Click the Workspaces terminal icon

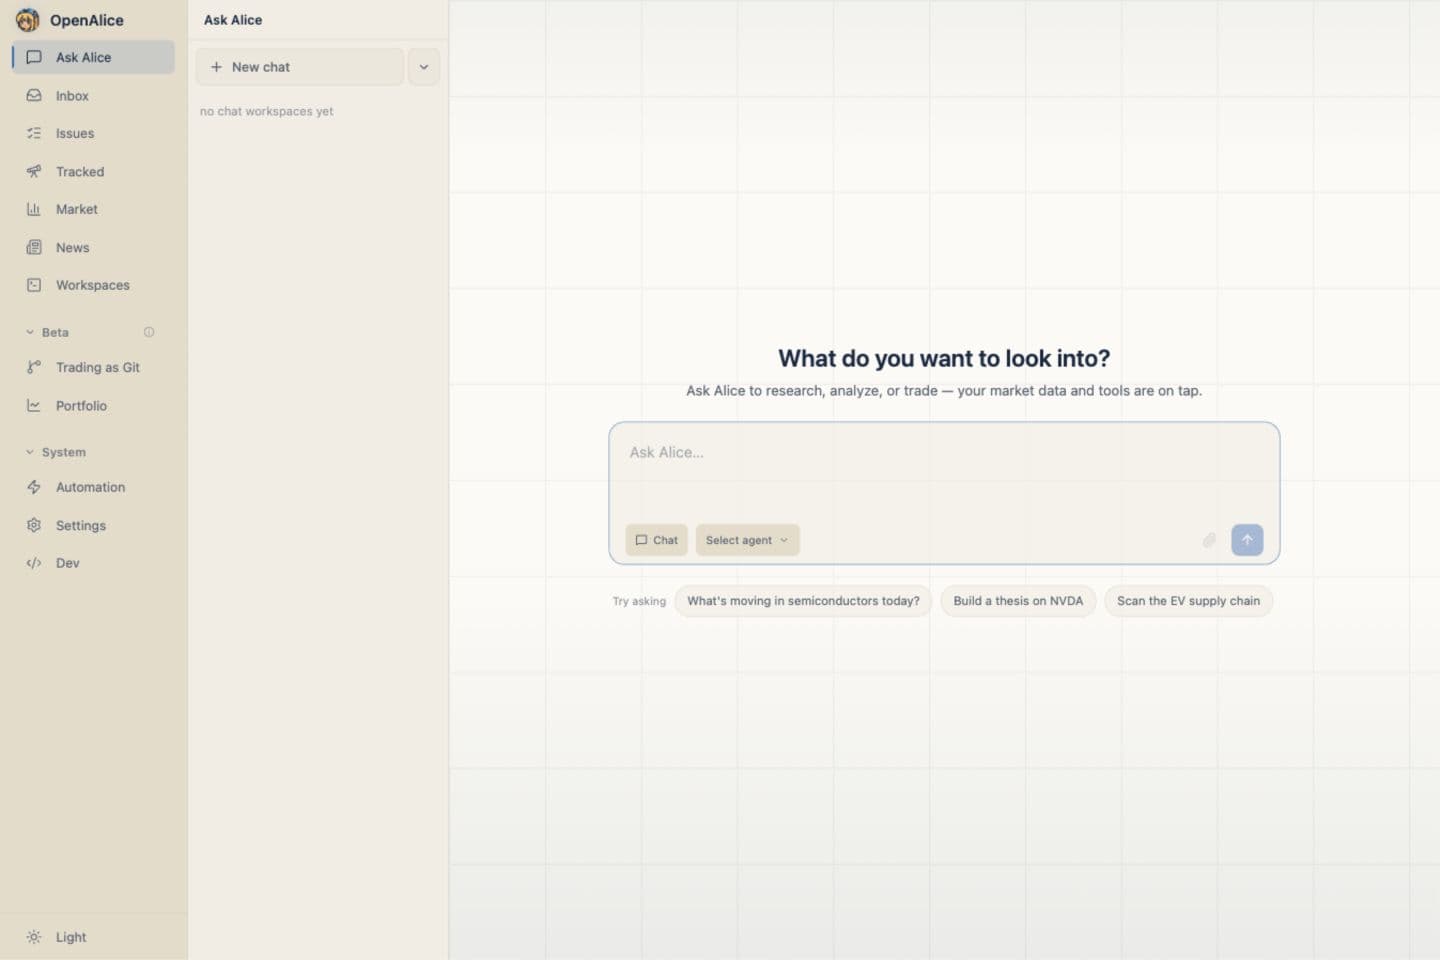click(x=34, y=285)
